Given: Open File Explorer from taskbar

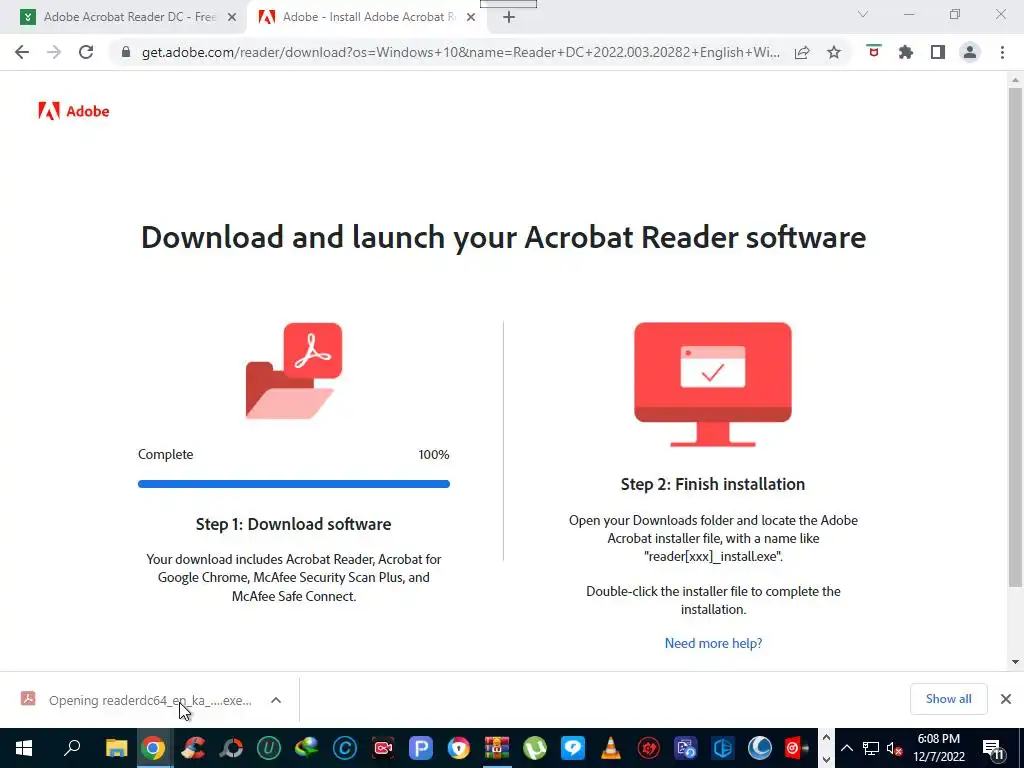Looking at the screenshot, I should pyautogui.click(x=116, y=748).
